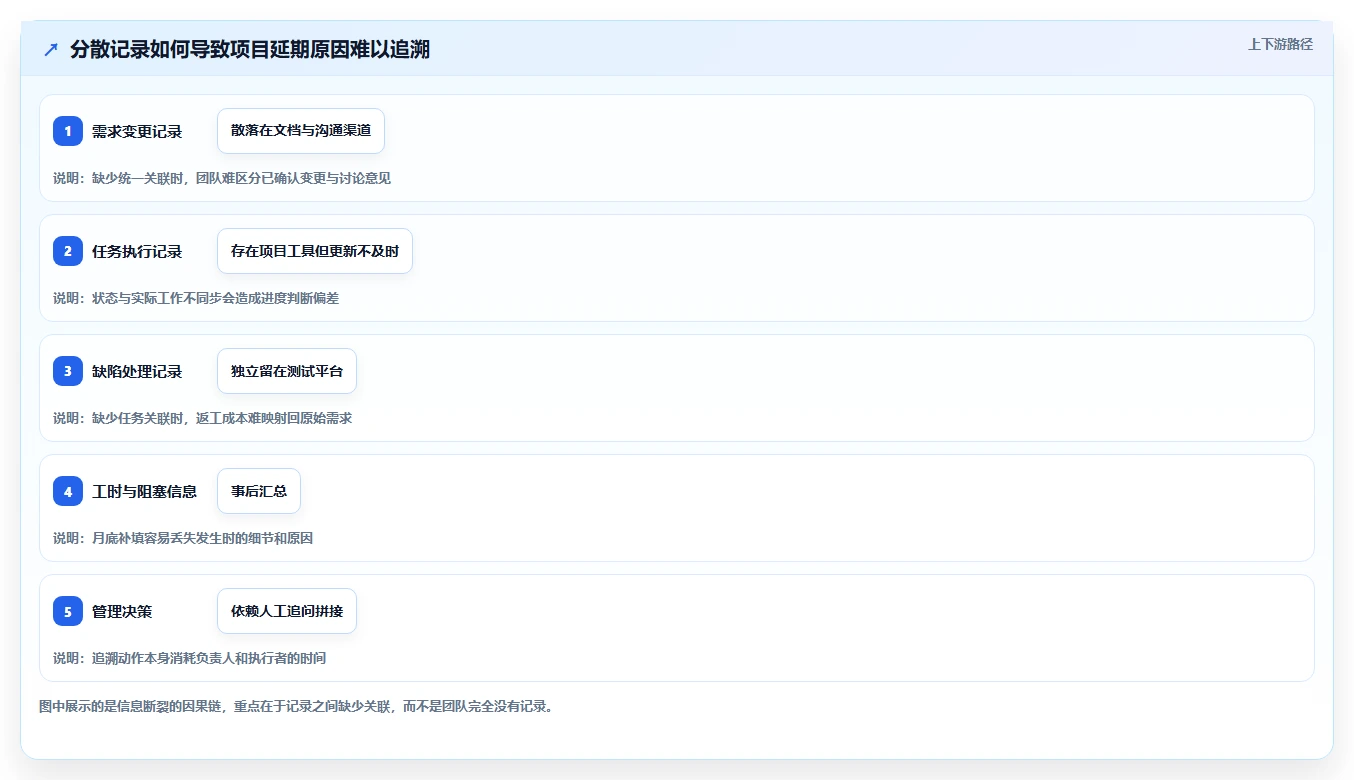The width and height of the screenshot is (1354, 780).
Task: Click the number 2 step badge
Action: pyautogui.click(x=68, y=251)
